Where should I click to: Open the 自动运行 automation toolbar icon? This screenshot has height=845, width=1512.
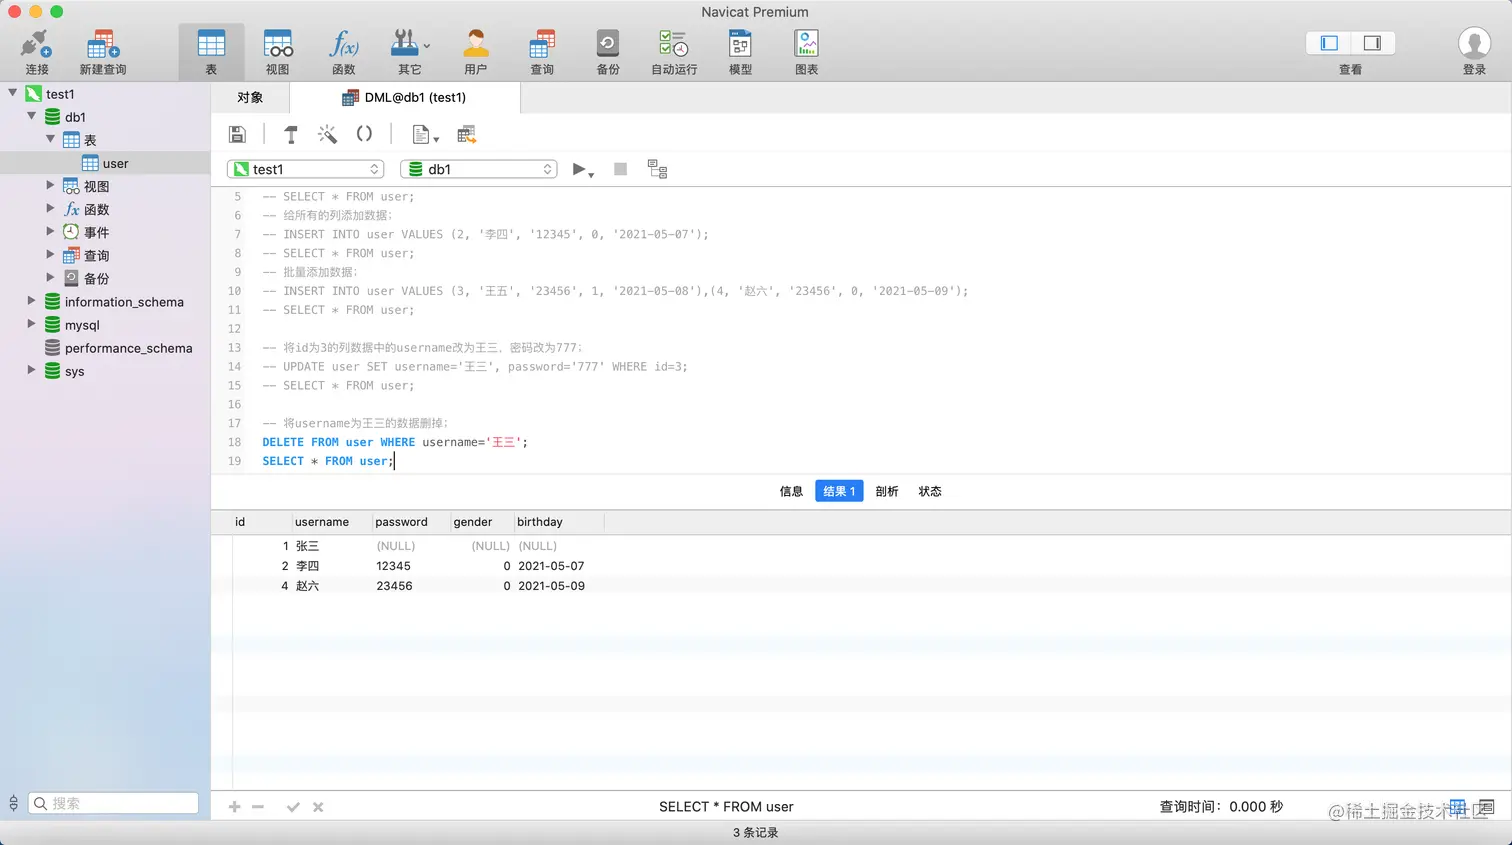tap(674, 52)
